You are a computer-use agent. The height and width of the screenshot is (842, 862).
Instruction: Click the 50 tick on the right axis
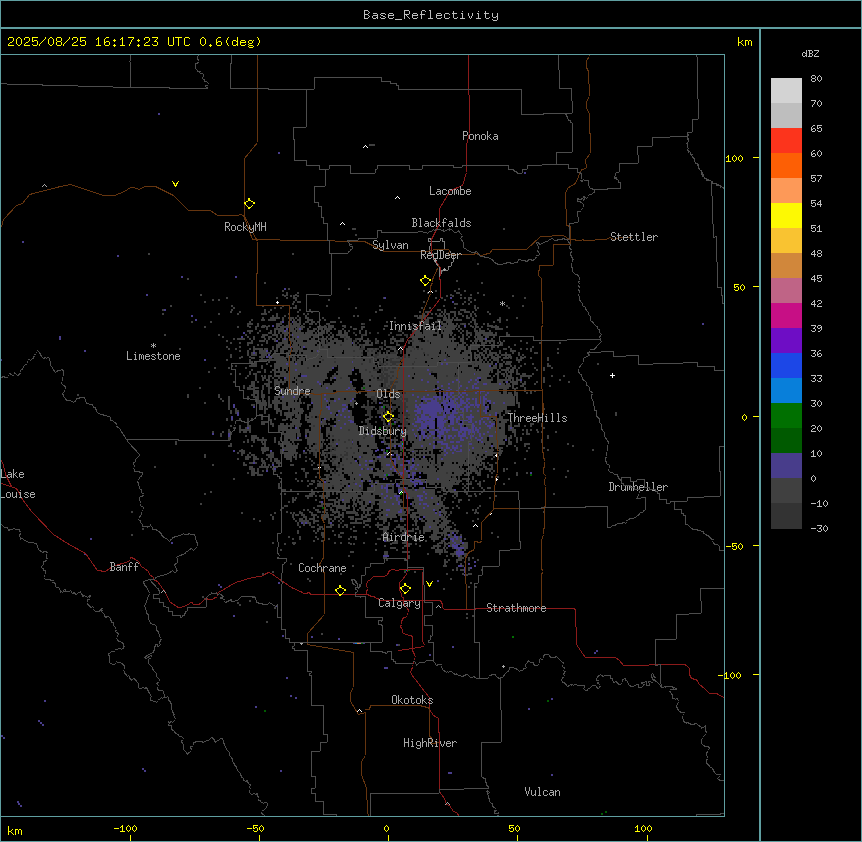(x=739, y=287)
